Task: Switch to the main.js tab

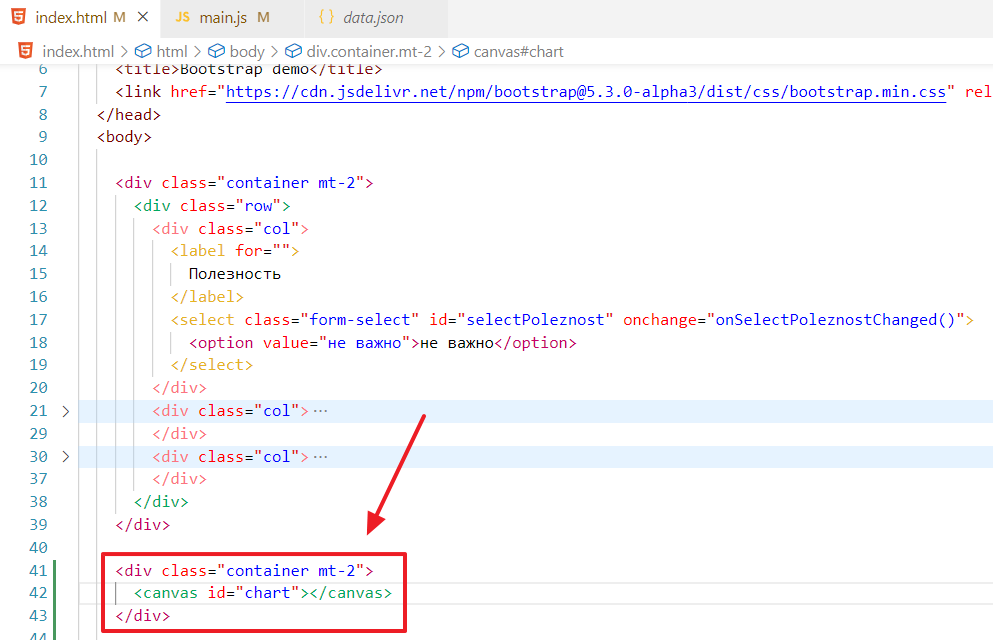Action: pos(223,18)
